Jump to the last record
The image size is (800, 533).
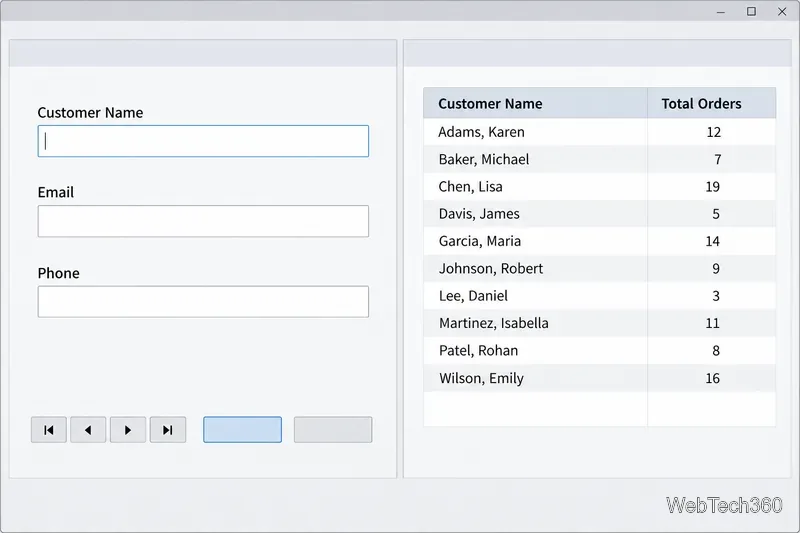point(168,430)
